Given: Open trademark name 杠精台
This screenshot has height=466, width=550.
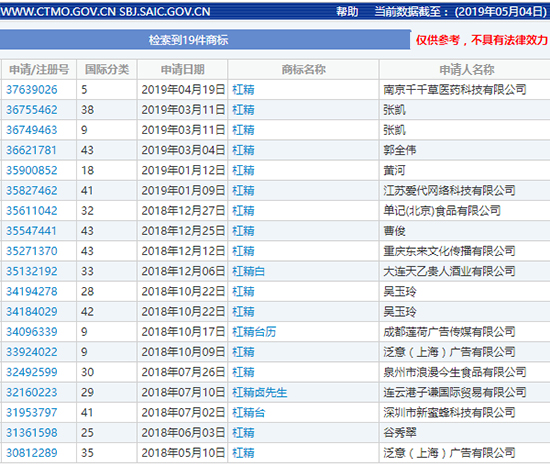Looking at the screenshot, I should point(248,412).
